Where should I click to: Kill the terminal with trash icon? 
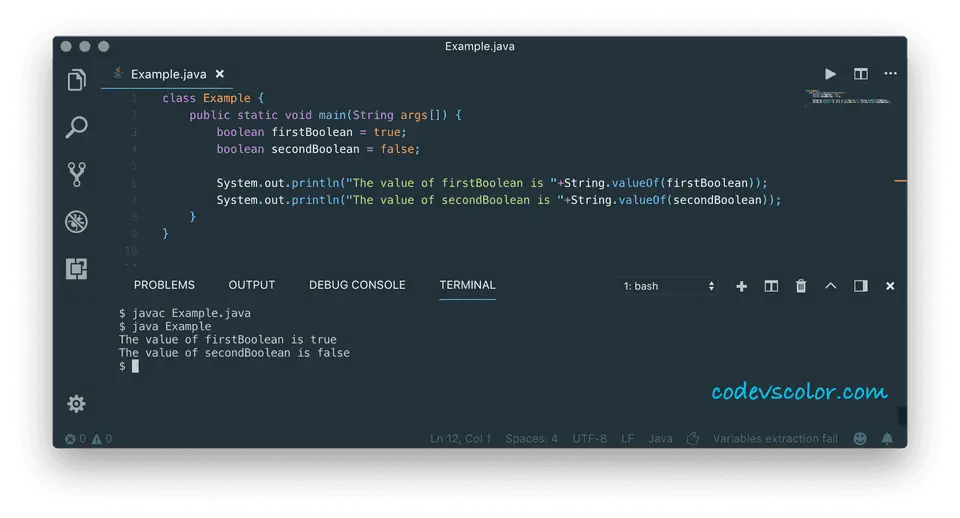click(801, 286)
